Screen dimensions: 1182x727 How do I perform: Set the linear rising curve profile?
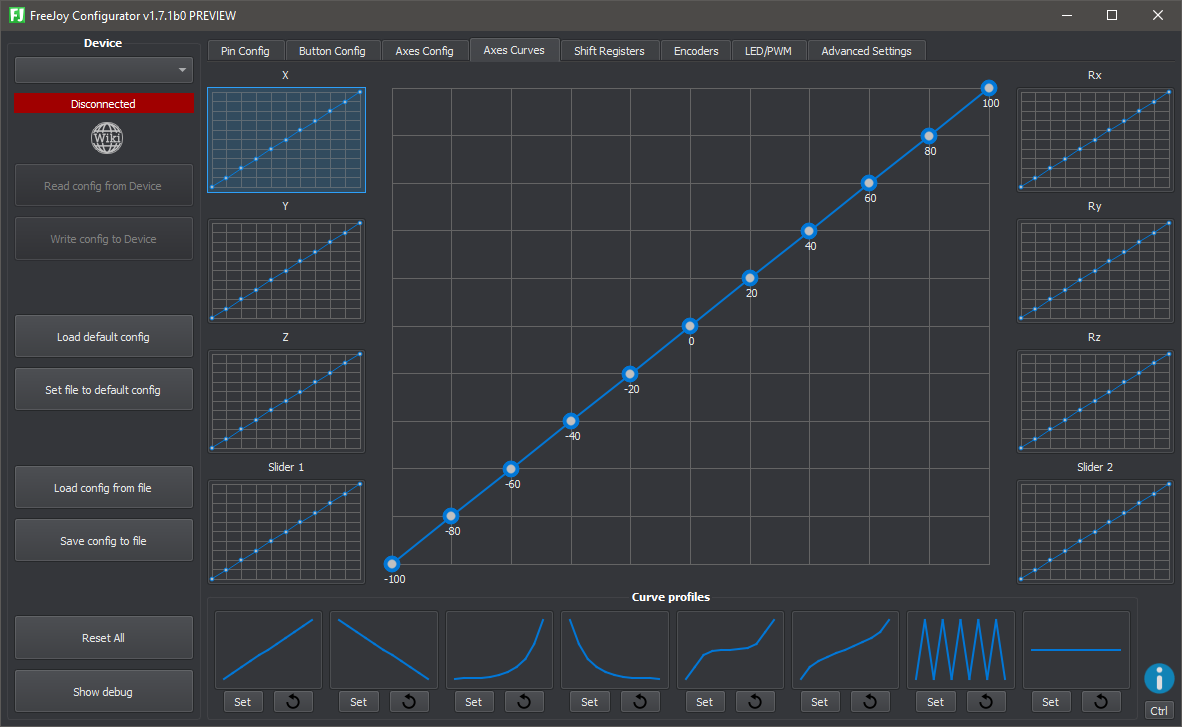243,702
